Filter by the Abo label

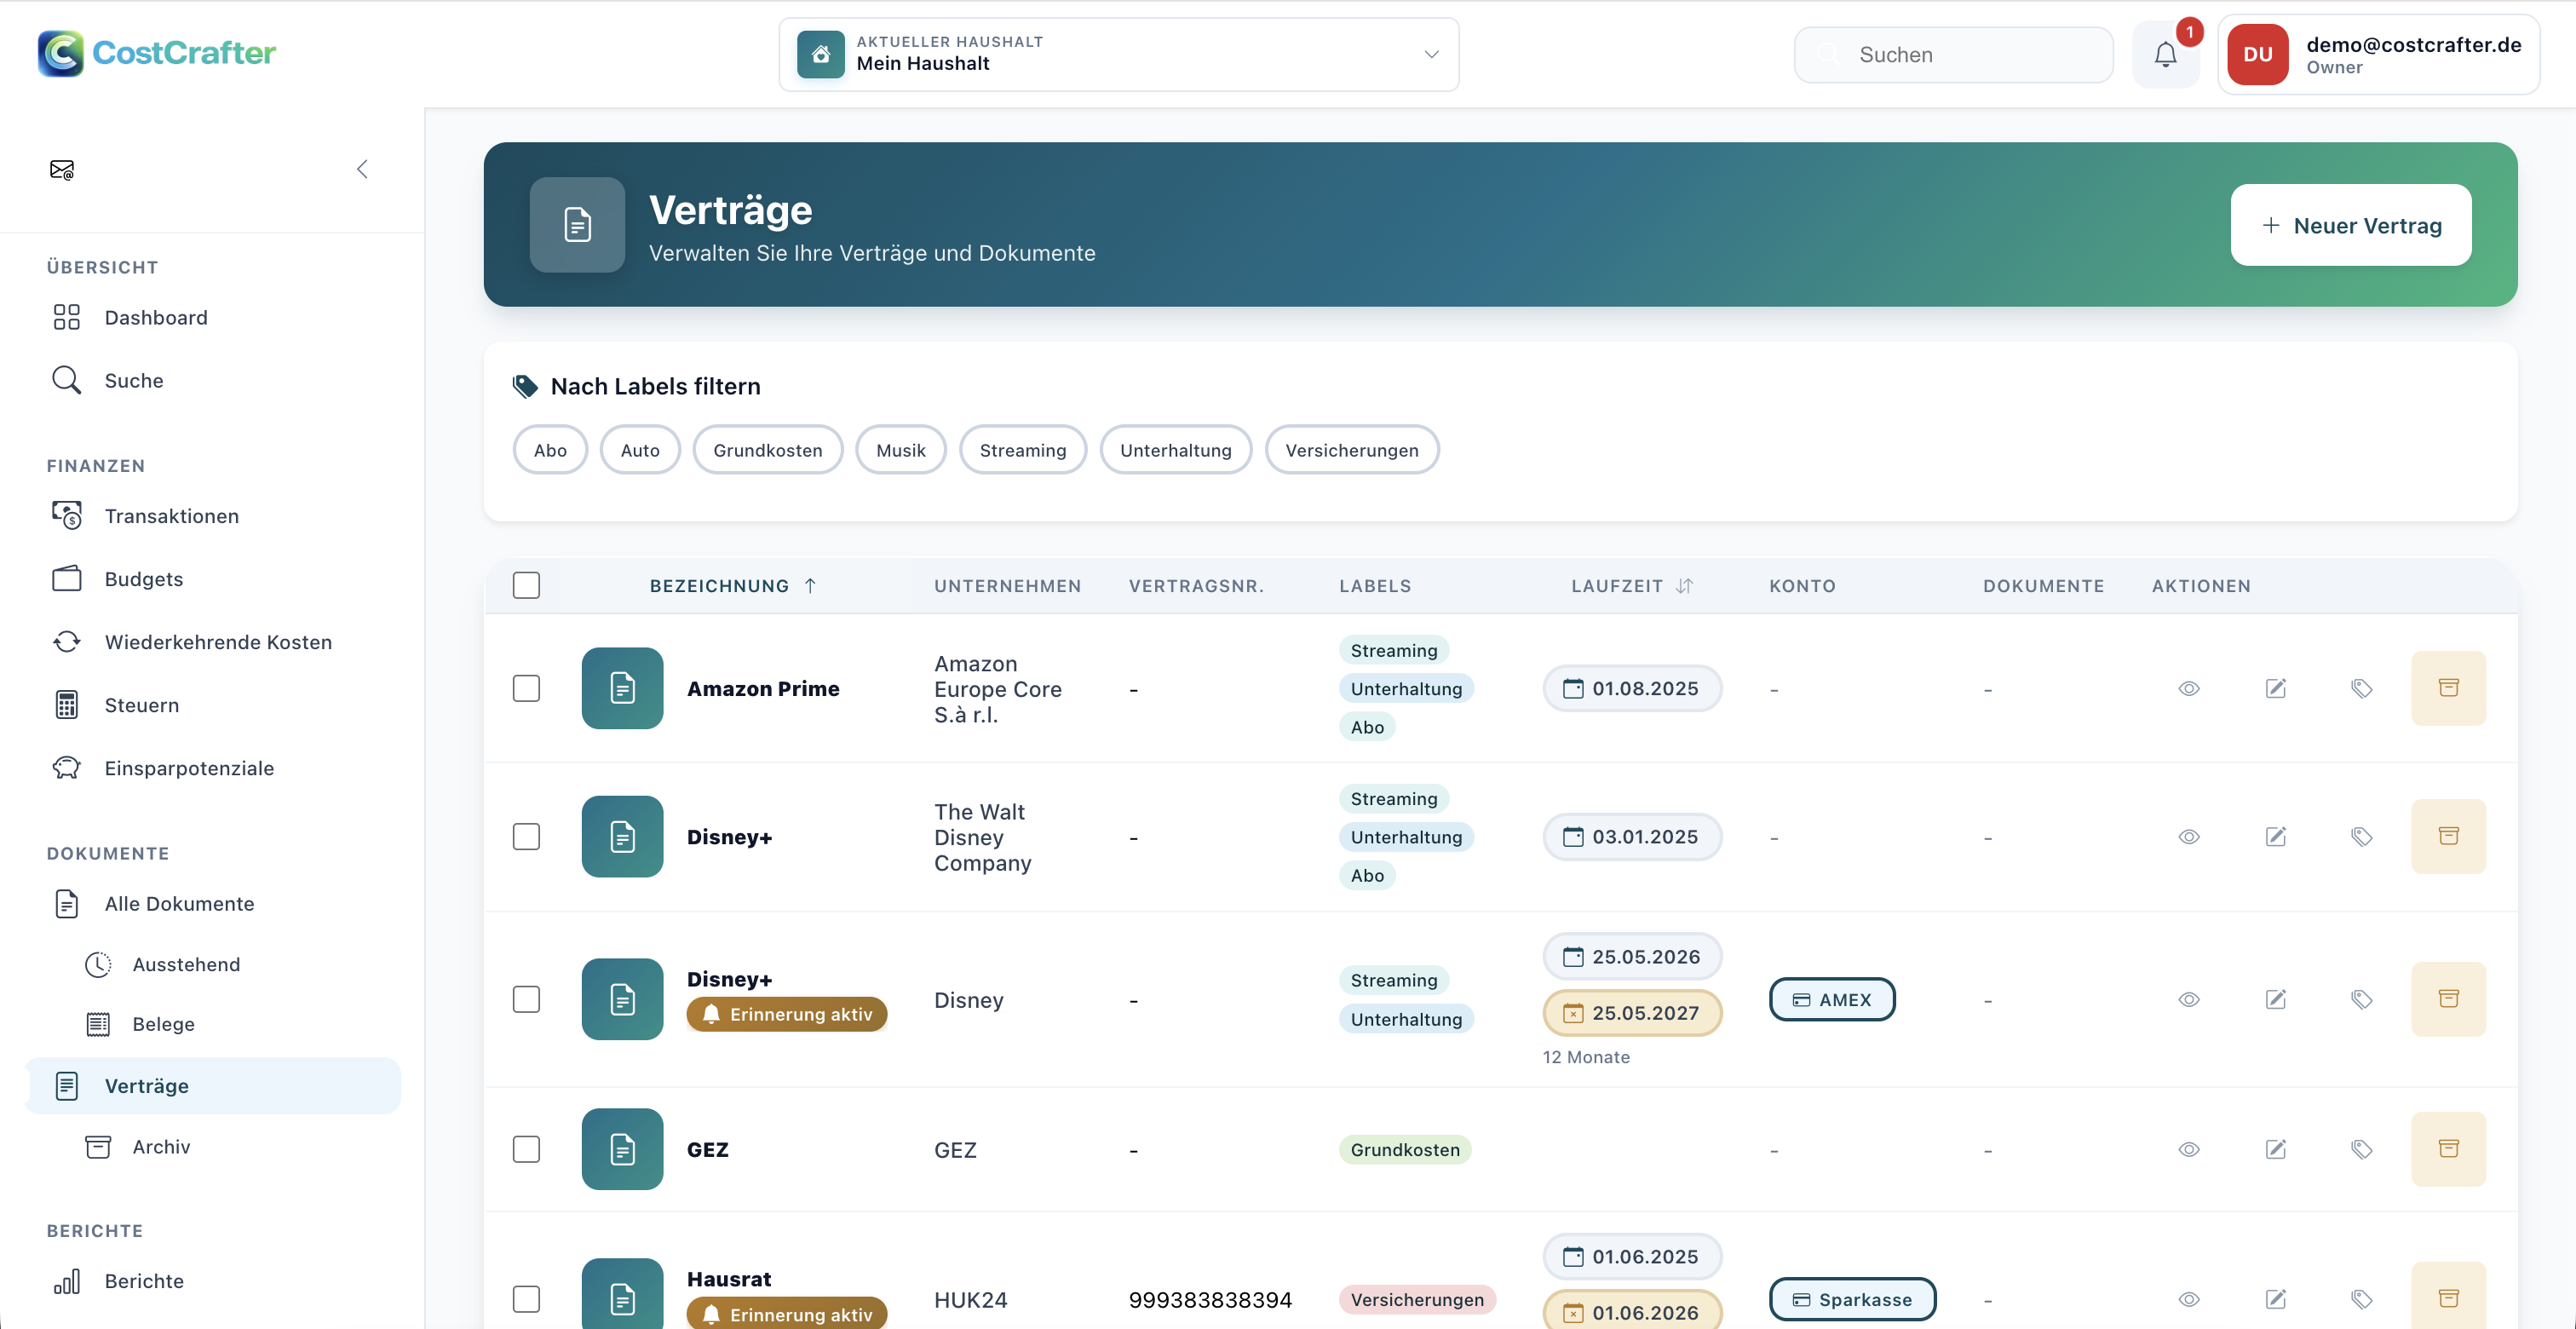point(550,450)
